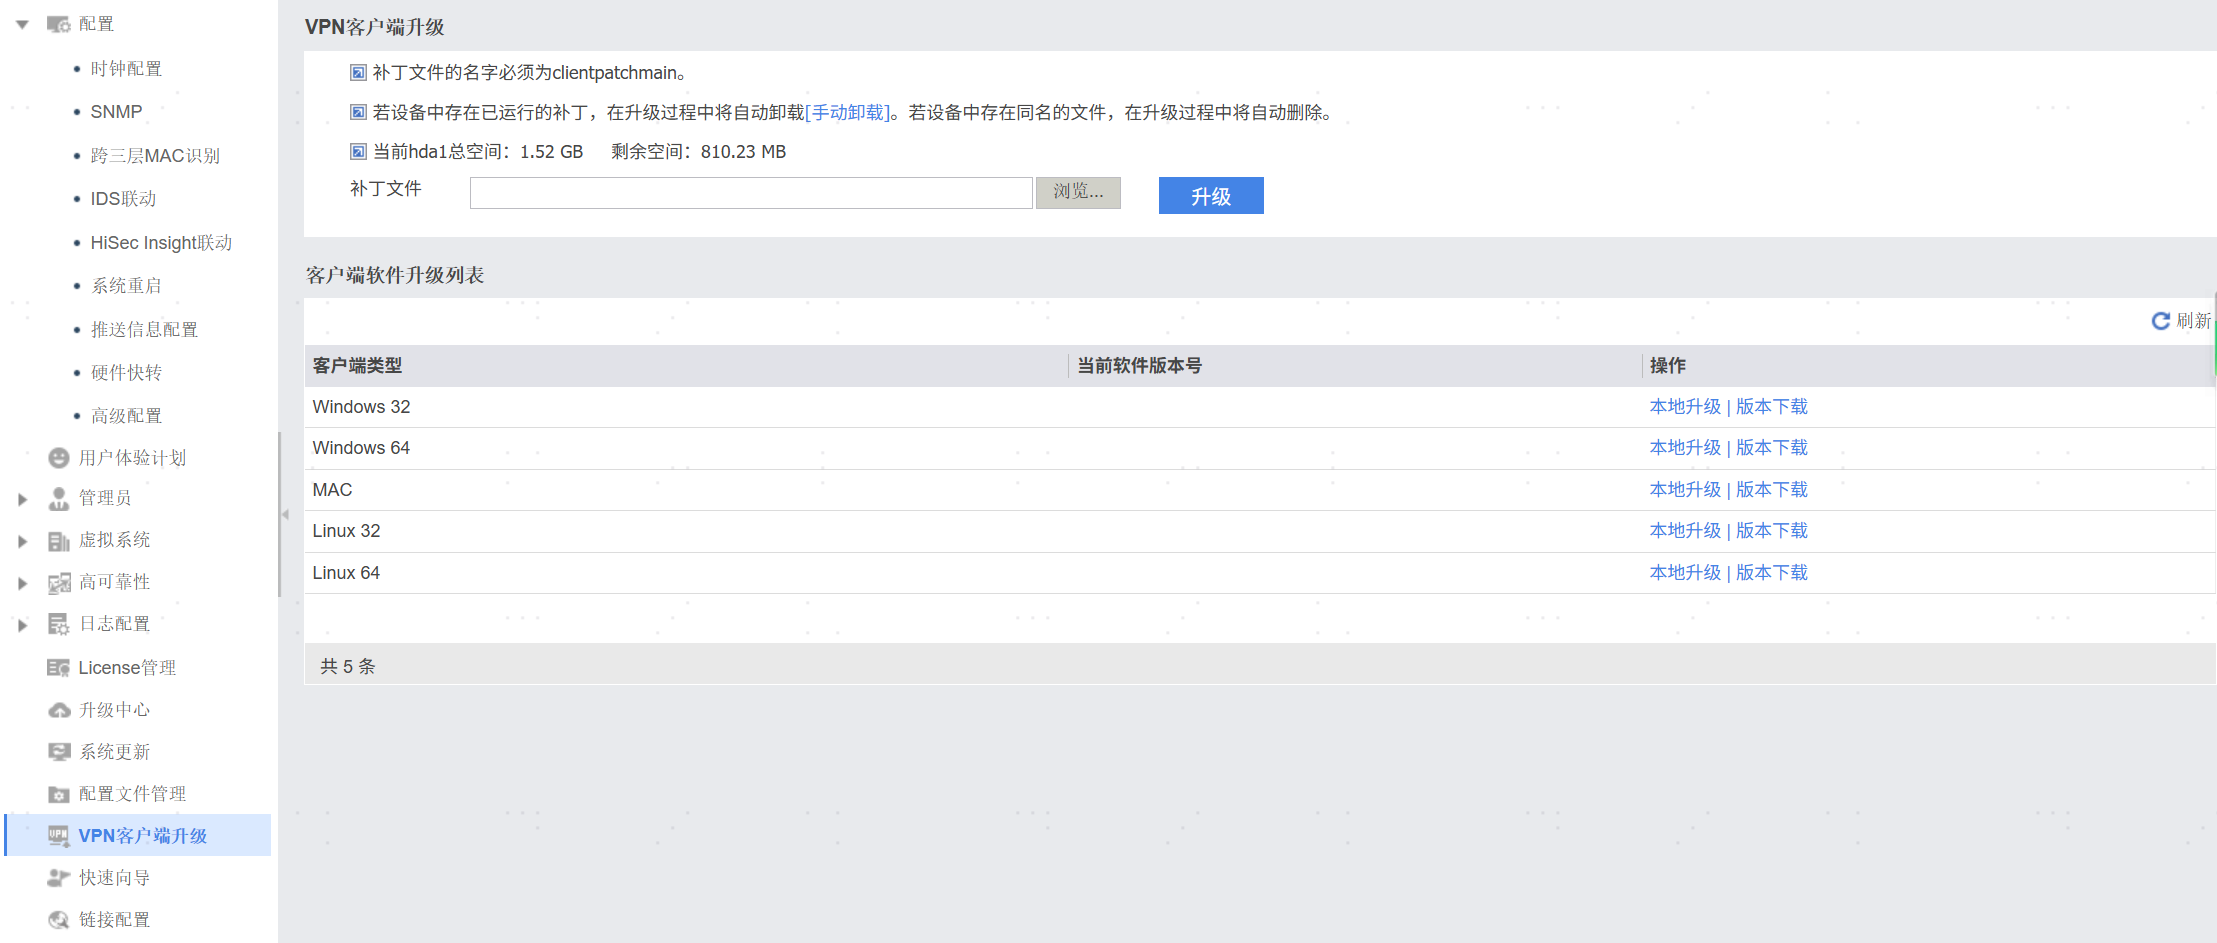Click the 升级中心 cloud icon

(x=59, y=710)
